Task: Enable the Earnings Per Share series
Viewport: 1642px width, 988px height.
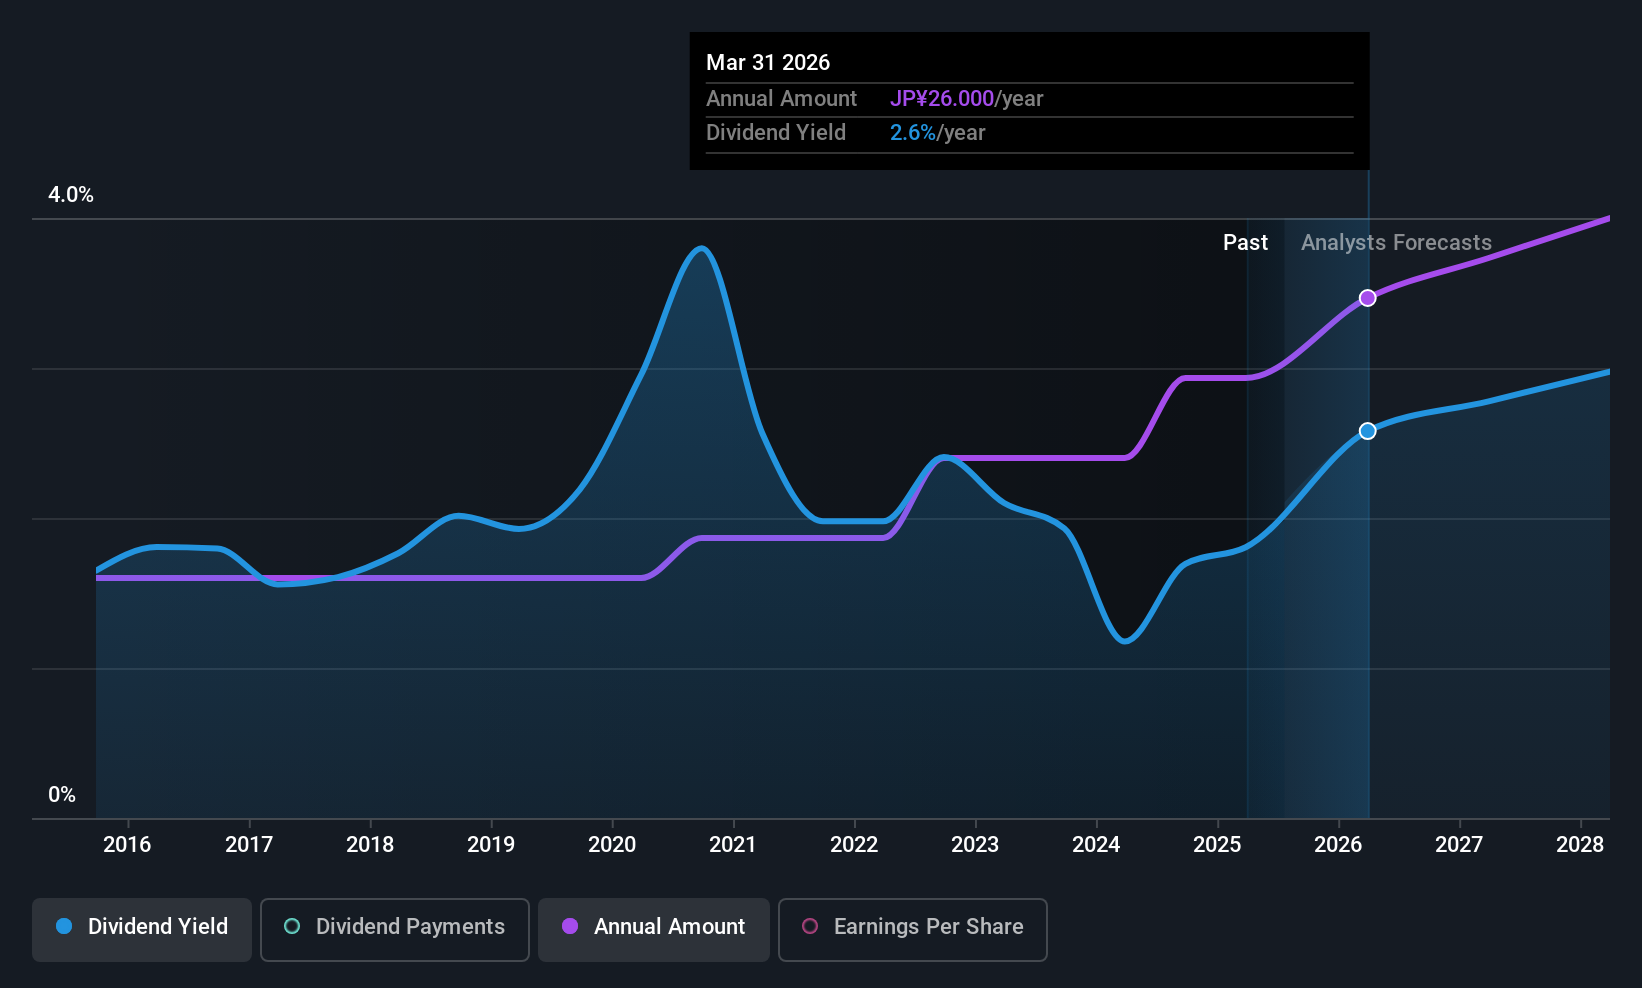Action: coord(913,930)
